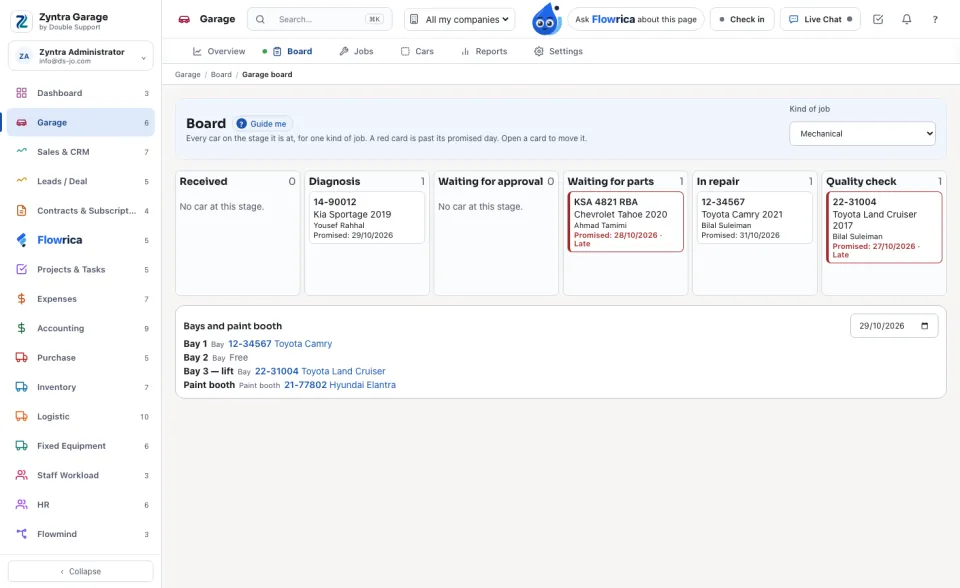The height and width of the screenshot is (588, 960).
Task: Open the Fixed Equipment icon
Action: click(21, 446)
